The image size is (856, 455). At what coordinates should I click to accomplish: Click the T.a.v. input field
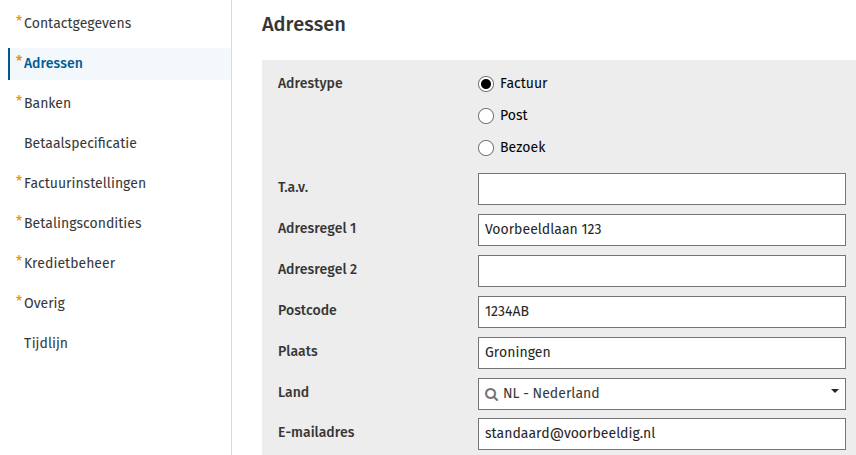coord(662,189)
